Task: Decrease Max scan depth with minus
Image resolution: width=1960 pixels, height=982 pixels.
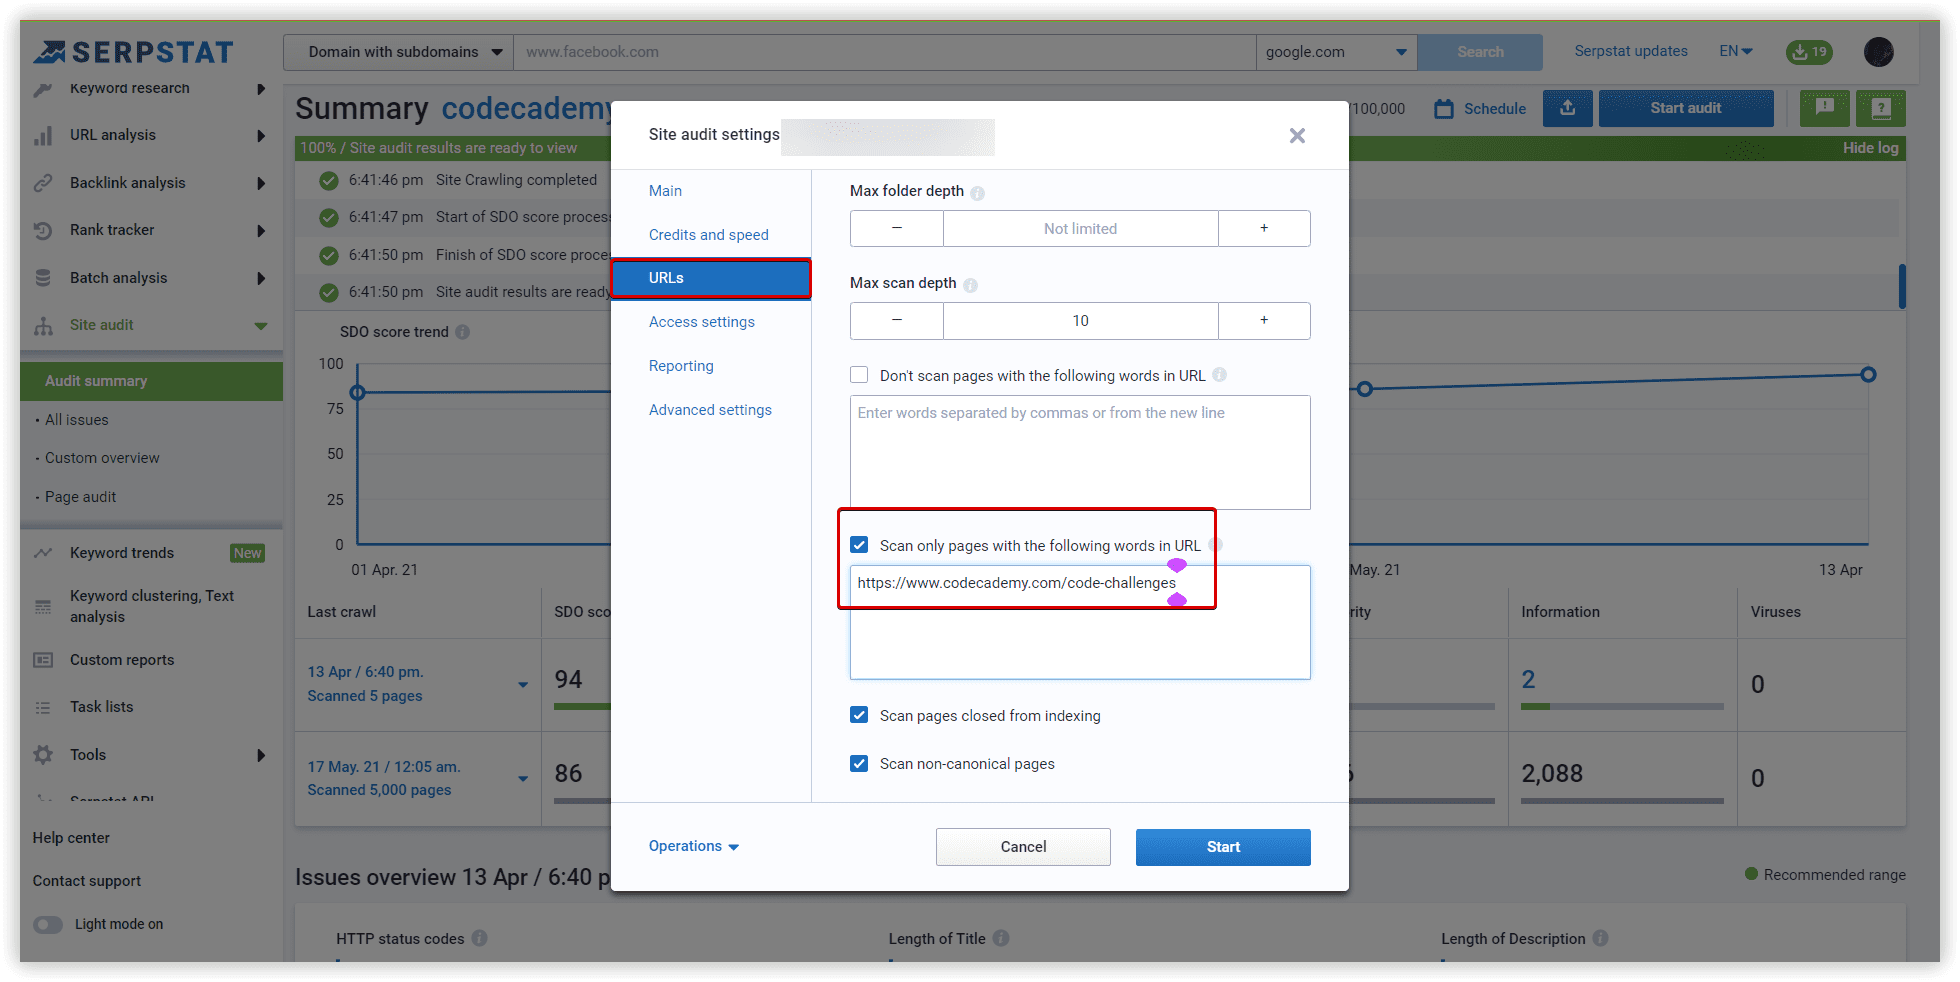Action: (897, 320)
